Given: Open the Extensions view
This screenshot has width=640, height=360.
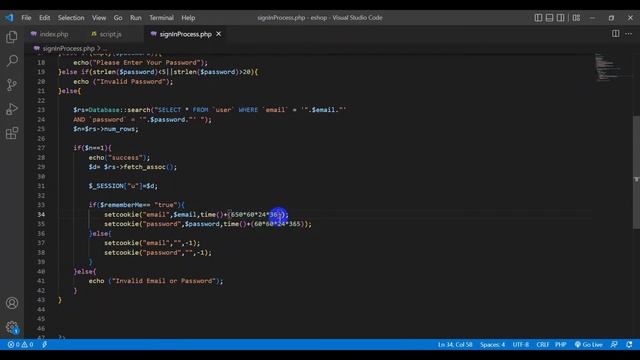Looking at the screenshot, I should (12, 133).
